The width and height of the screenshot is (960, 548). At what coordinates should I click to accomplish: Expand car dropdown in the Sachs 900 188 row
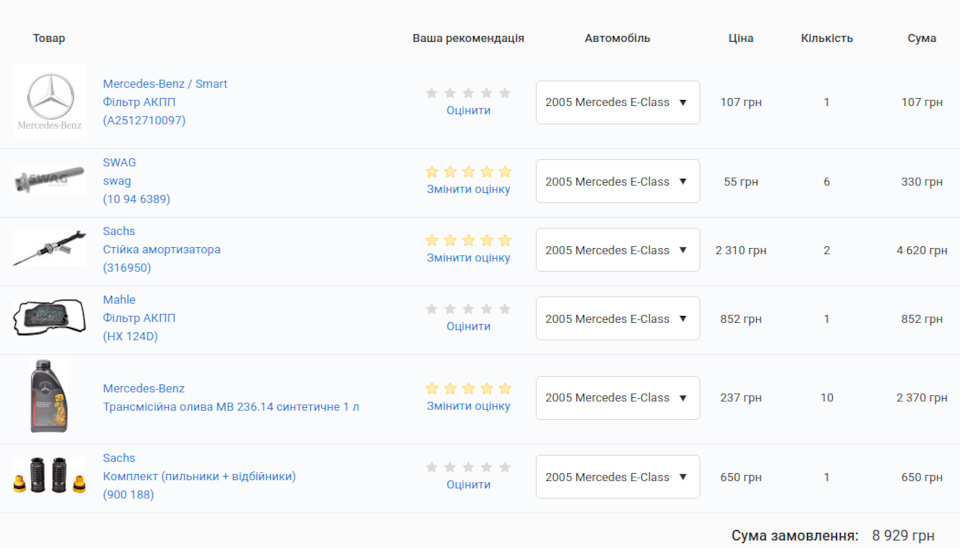pyautogui.click(x=618, y=477)
